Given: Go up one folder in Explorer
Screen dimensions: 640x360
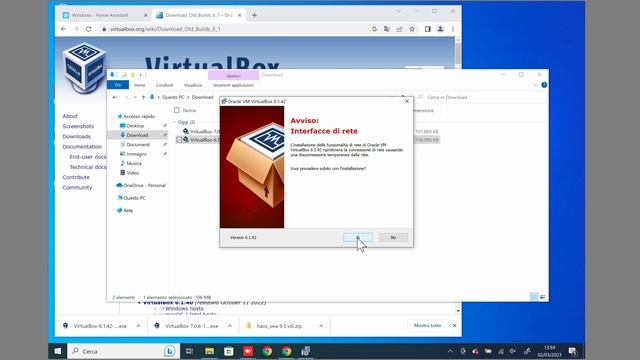Looking at the screenshot, I should point(143,97).
